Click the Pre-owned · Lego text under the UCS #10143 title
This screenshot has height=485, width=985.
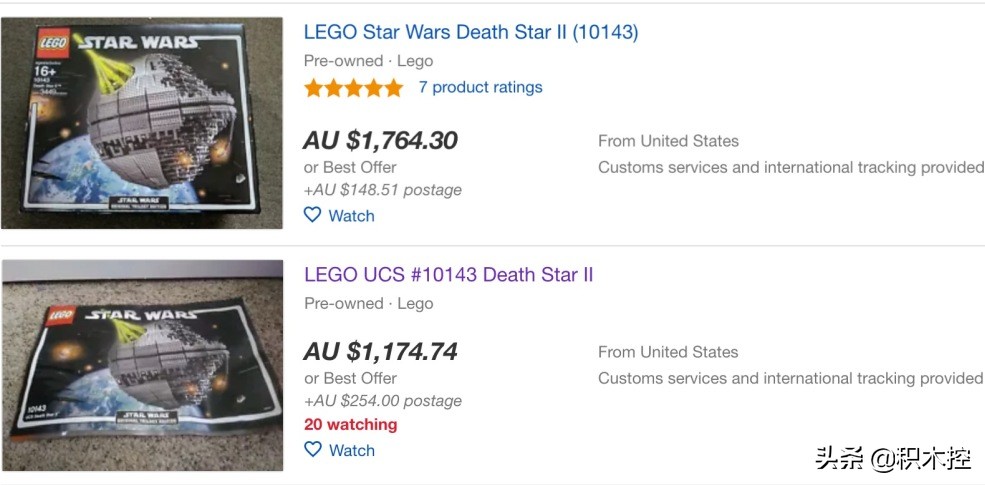coord(369,303)
